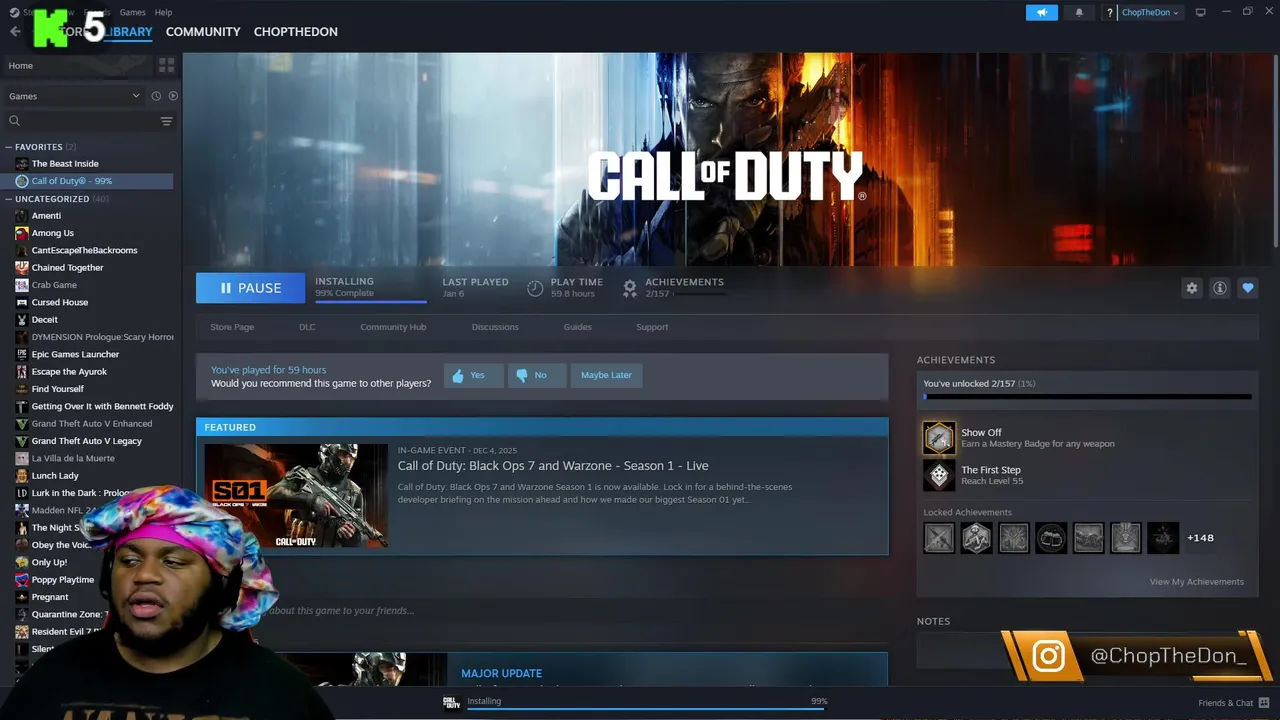Viewport: 1280px width, 720px height.
Task: Recommend the game with Yes
Action: (473, 375)
